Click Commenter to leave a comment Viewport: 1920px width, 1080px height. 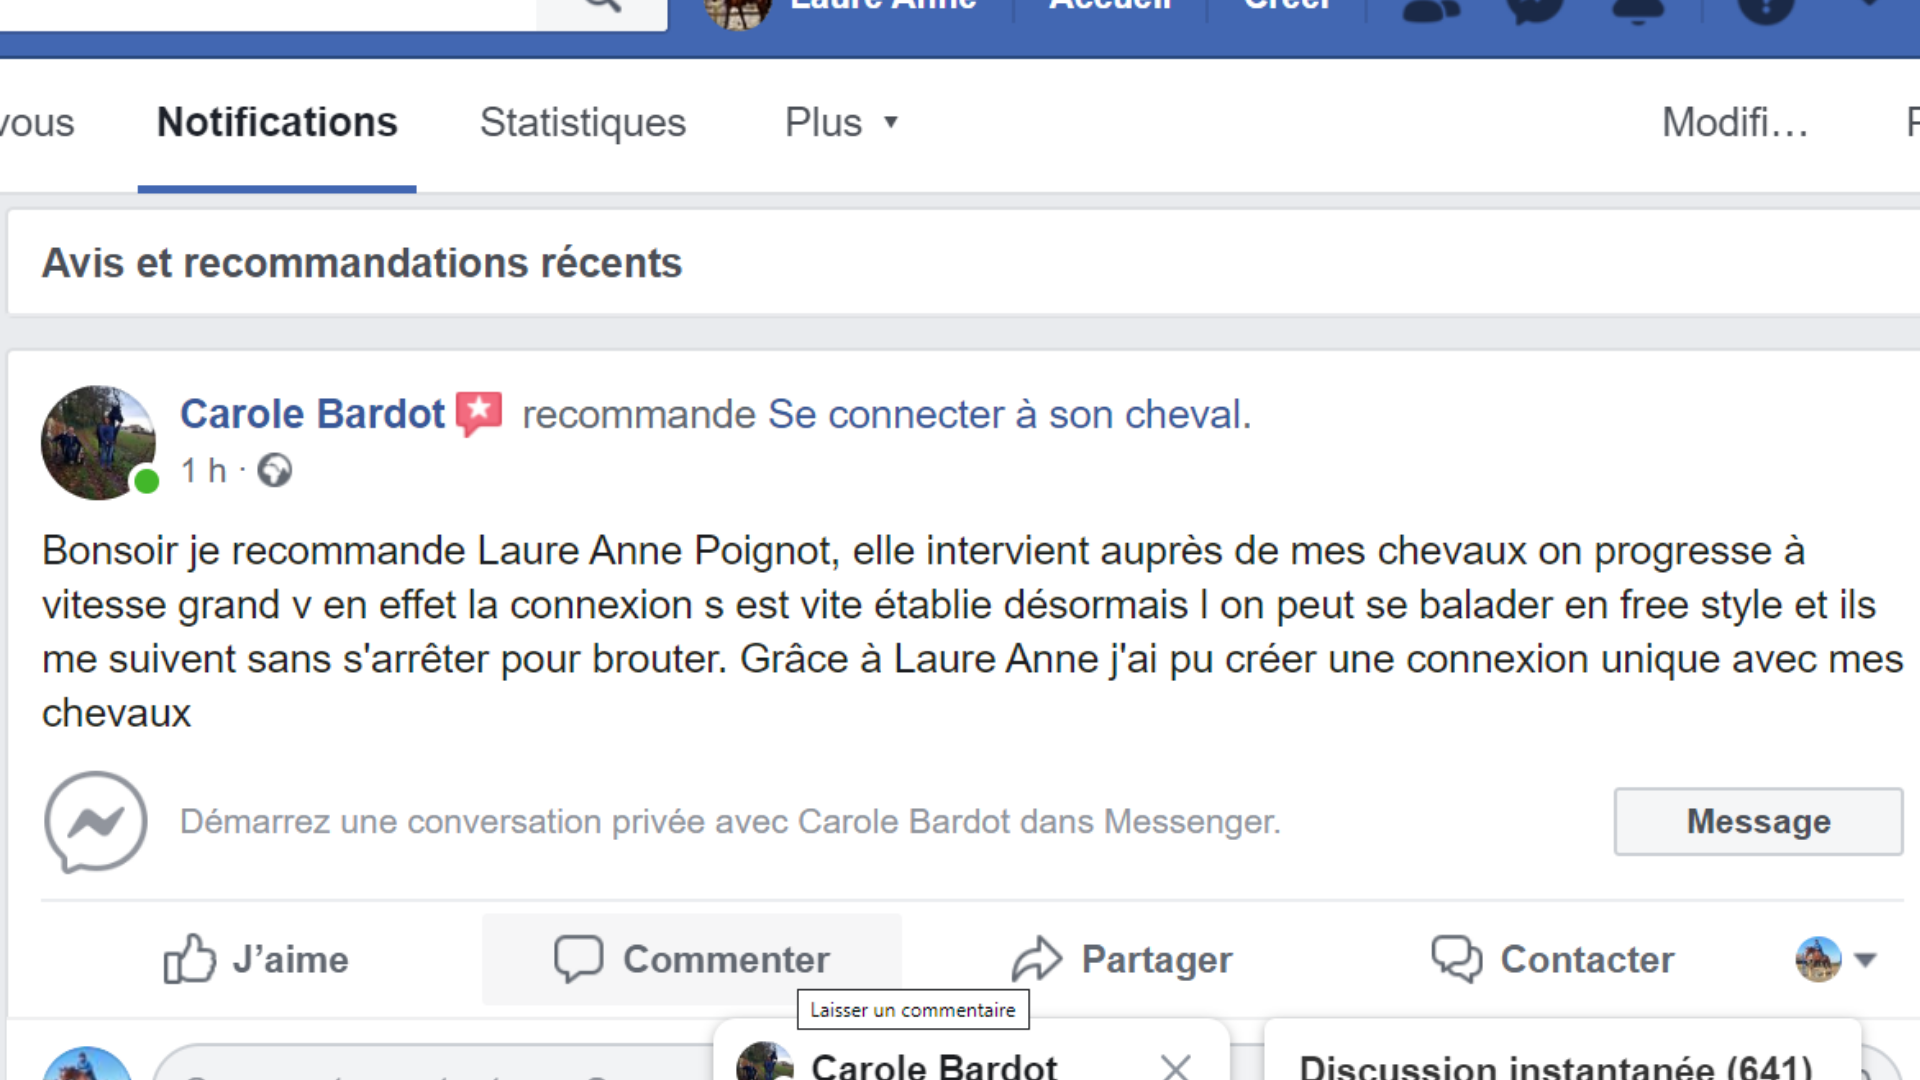(692, 960)
